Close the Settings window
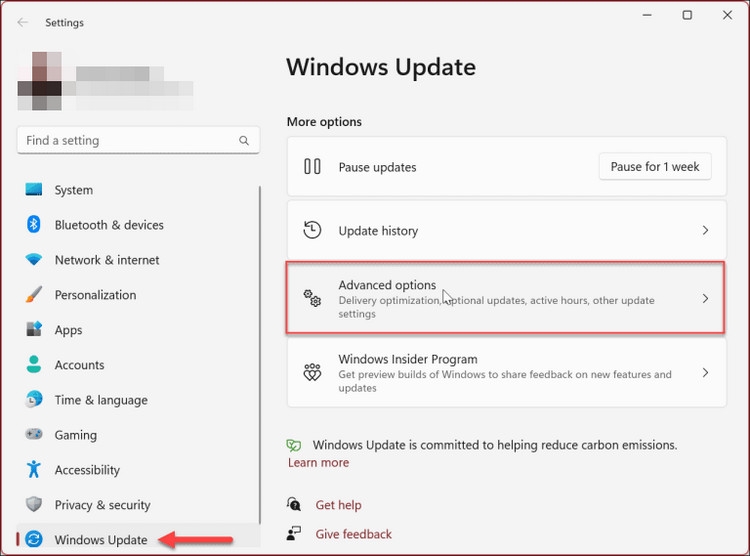Screen dimensions: 750x556 click(x=728, y=15)
